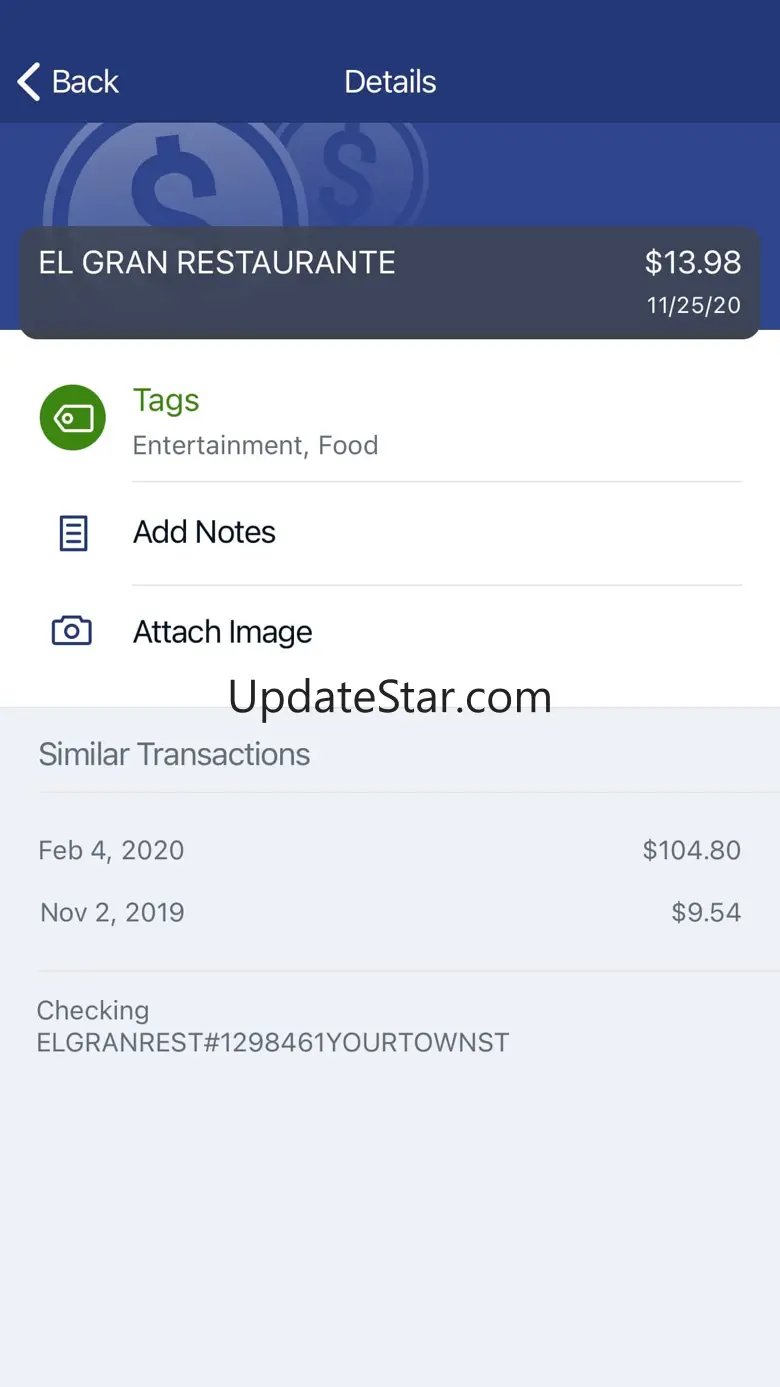Image resolution: width=780 pixels, height=1387 pixels.
Task: Tap the EL GRAN RESTAURANTE title
Action: click(217, 263)
